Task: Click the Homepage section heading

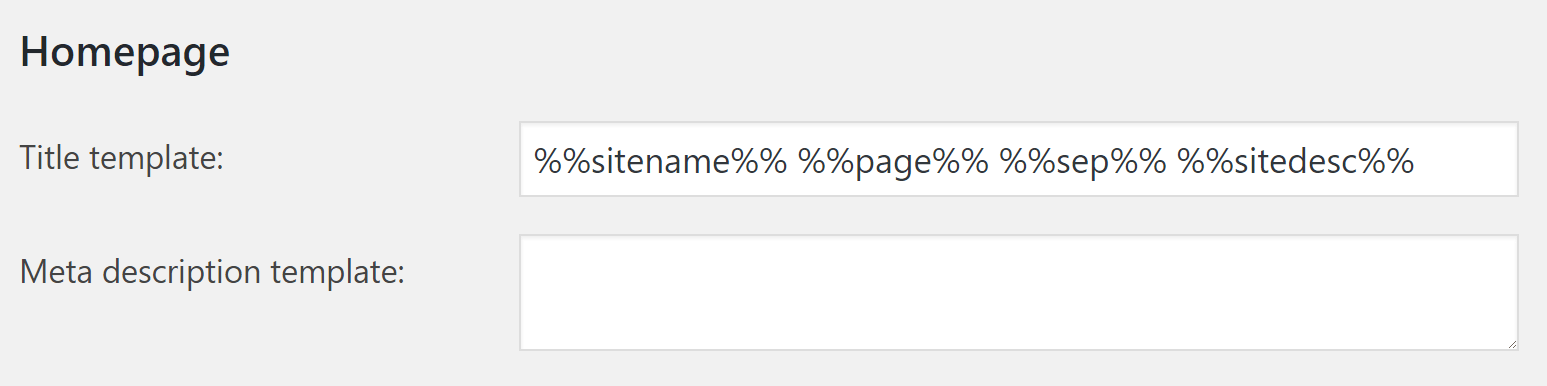Action: click(125, 52)
